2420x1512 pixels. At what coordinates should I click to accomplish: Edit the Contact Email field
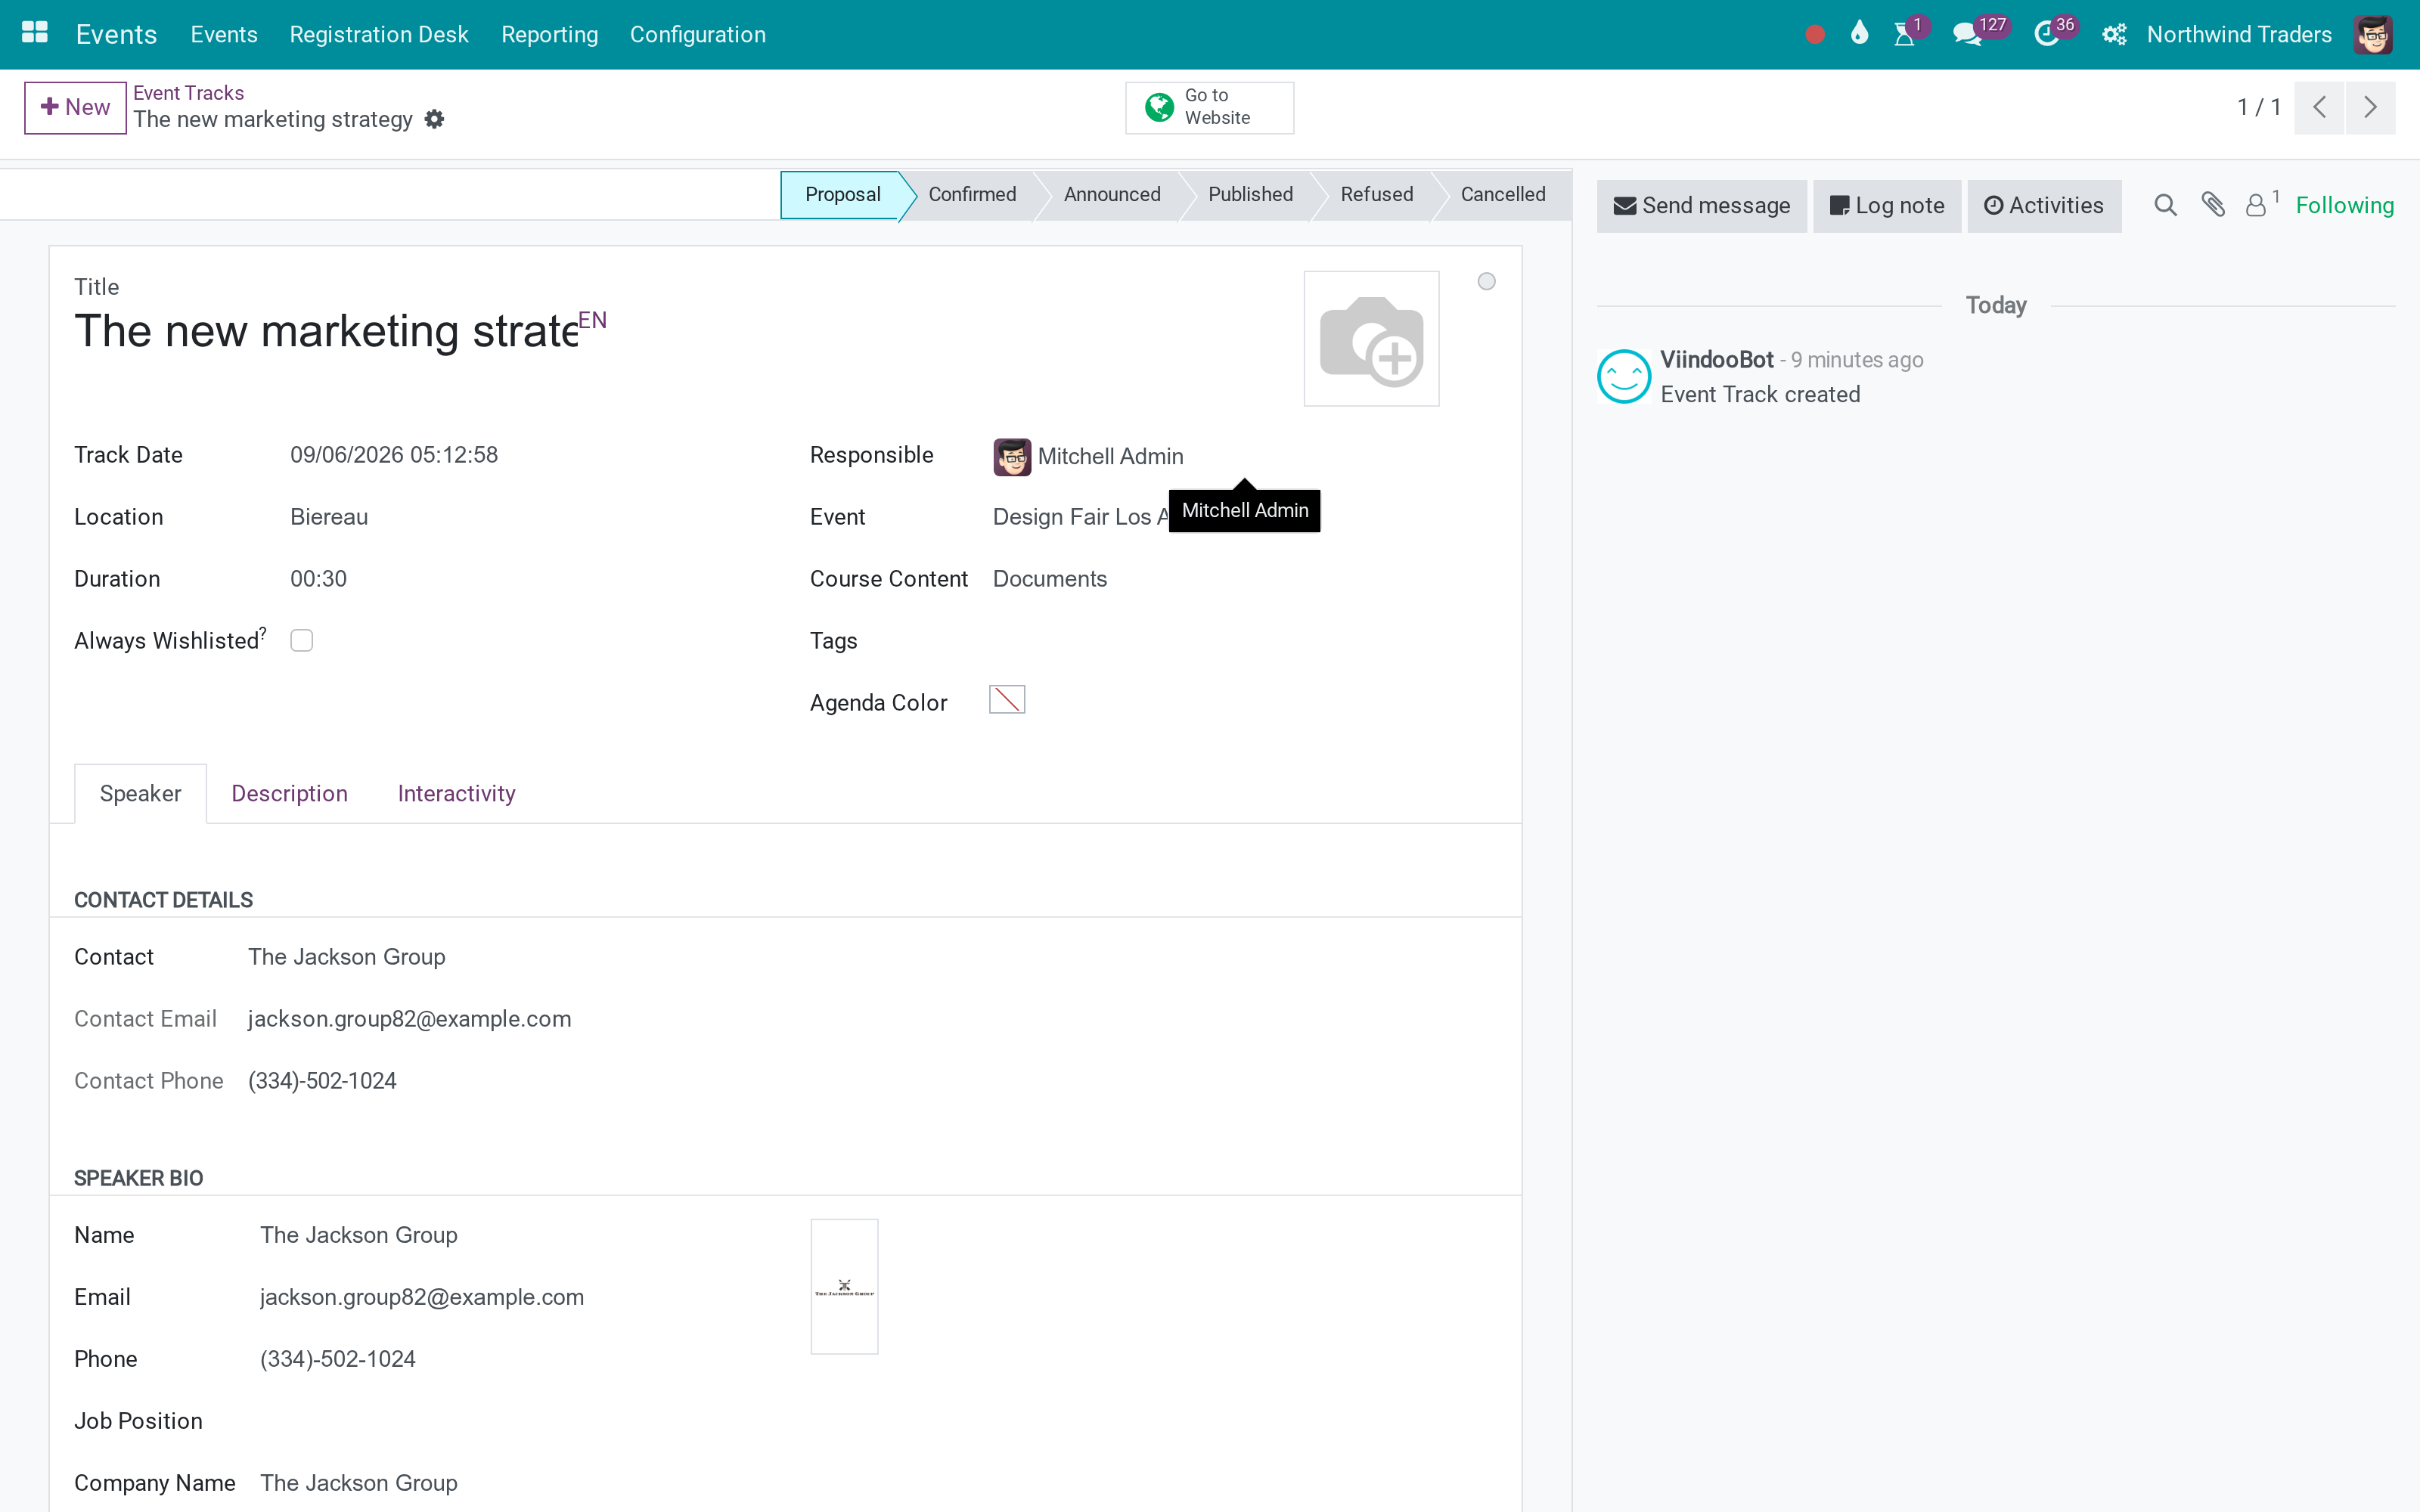(872, 1019)
